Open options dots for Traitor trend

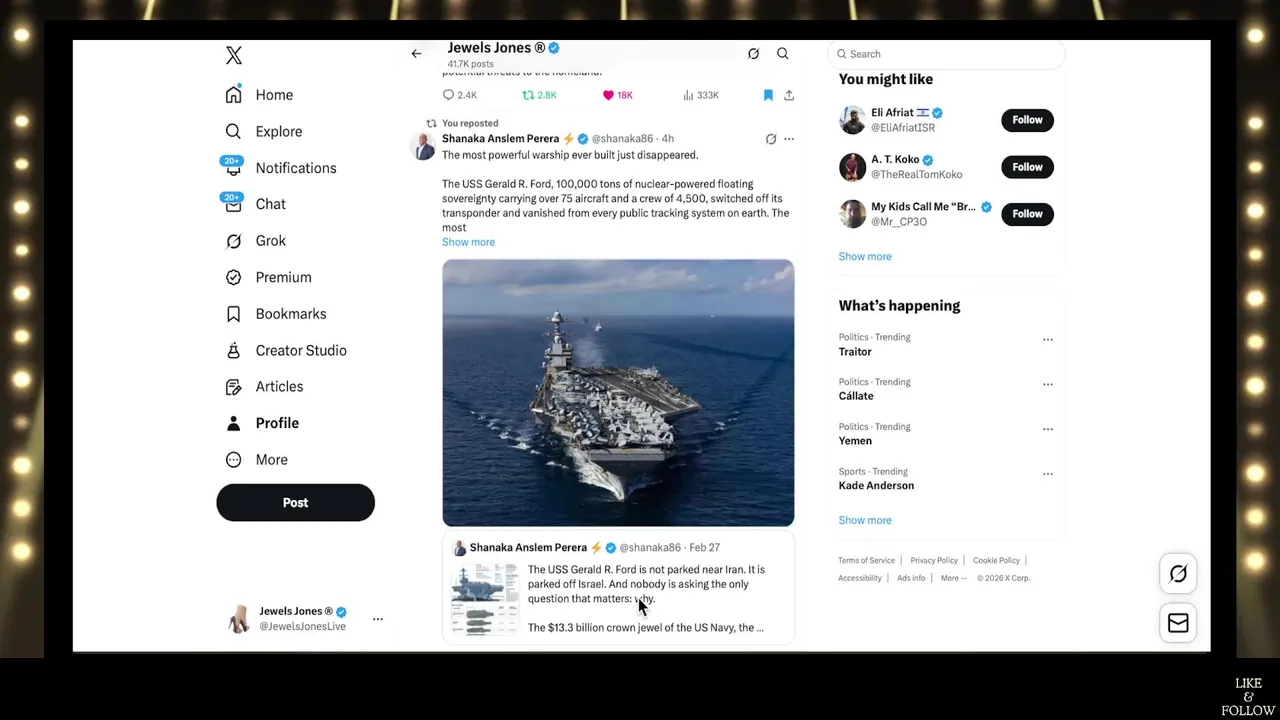click(x=1048, y=339)
